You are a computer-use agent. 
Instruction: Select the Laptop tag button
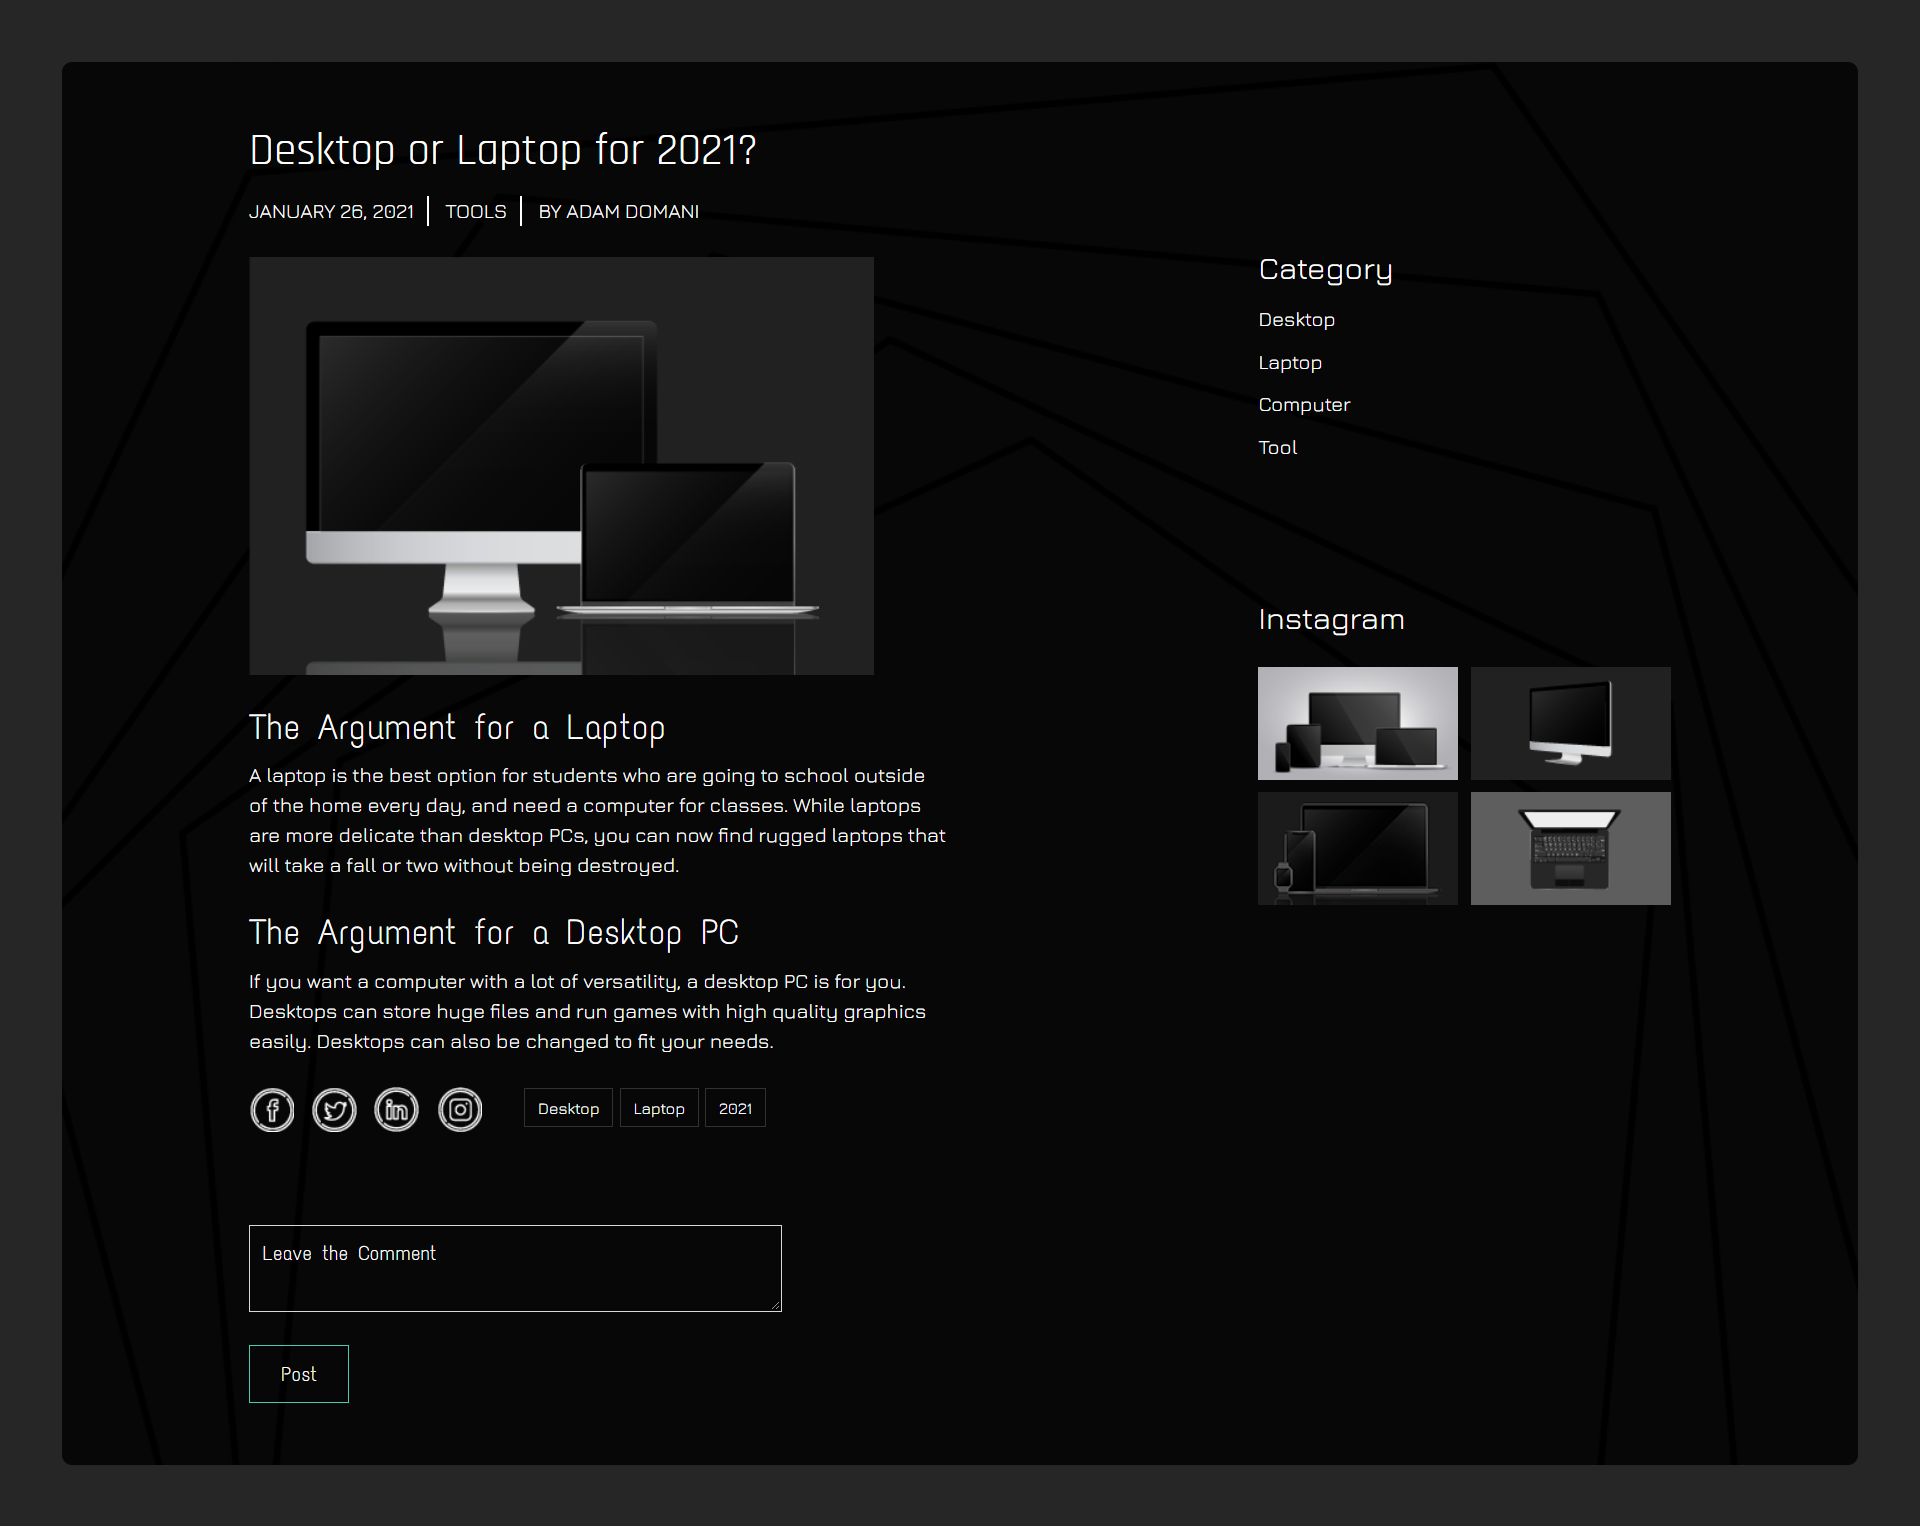tap(659, 1108)
